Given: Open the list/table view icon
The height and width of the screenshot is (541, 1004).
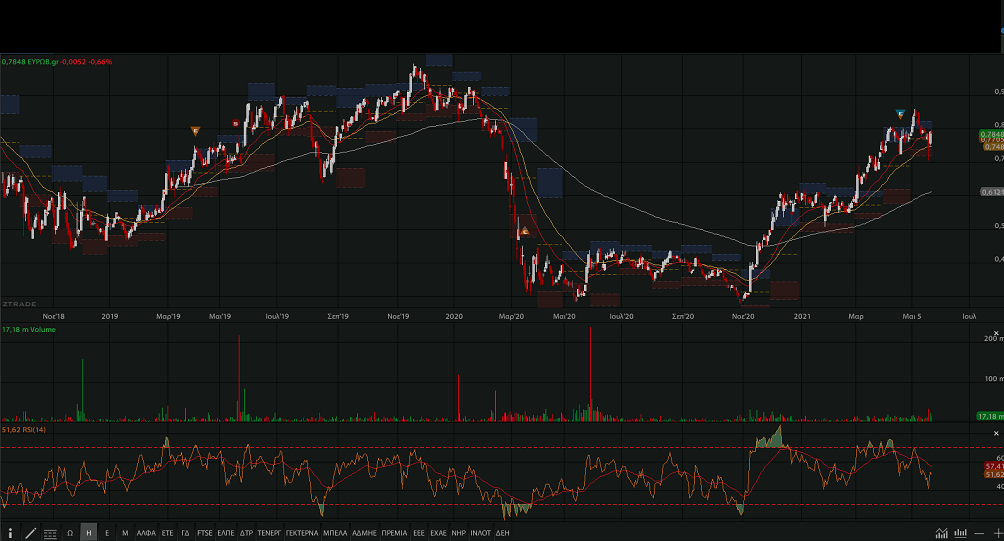Looking at the screenshot, I should [x=50, y=533].
